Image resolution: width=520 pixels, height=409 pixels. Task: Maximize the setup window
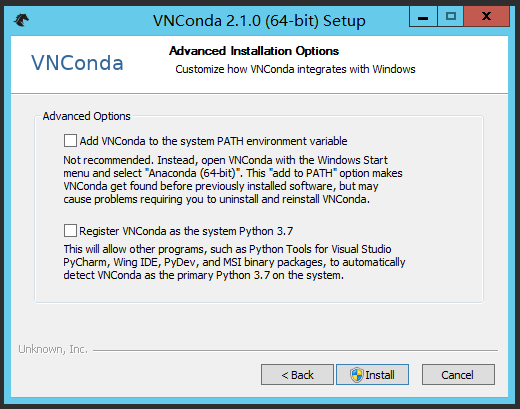click(451, 17)
